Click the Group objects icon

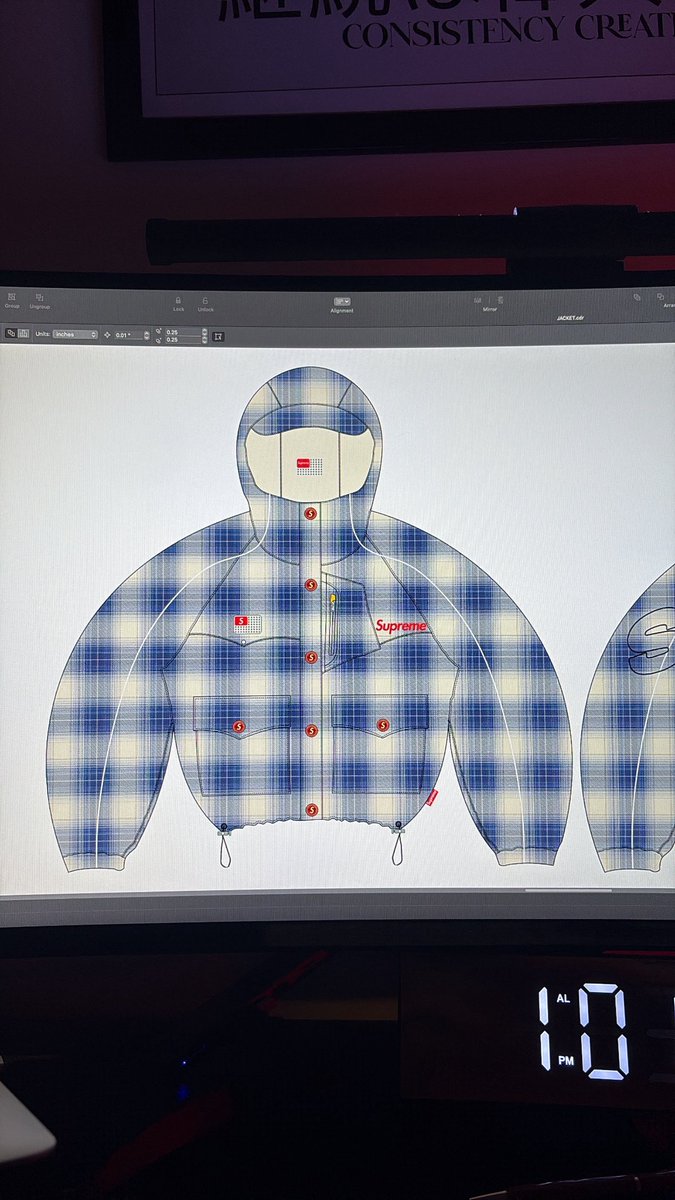[10, 296]
